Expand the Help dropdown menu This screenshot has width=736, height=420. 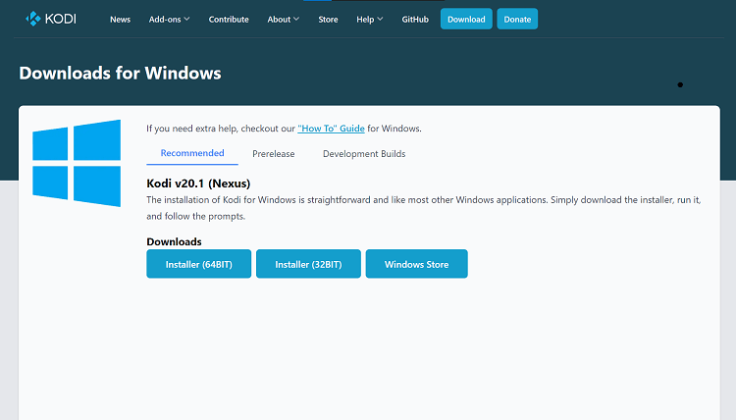[x=369, y=19]
